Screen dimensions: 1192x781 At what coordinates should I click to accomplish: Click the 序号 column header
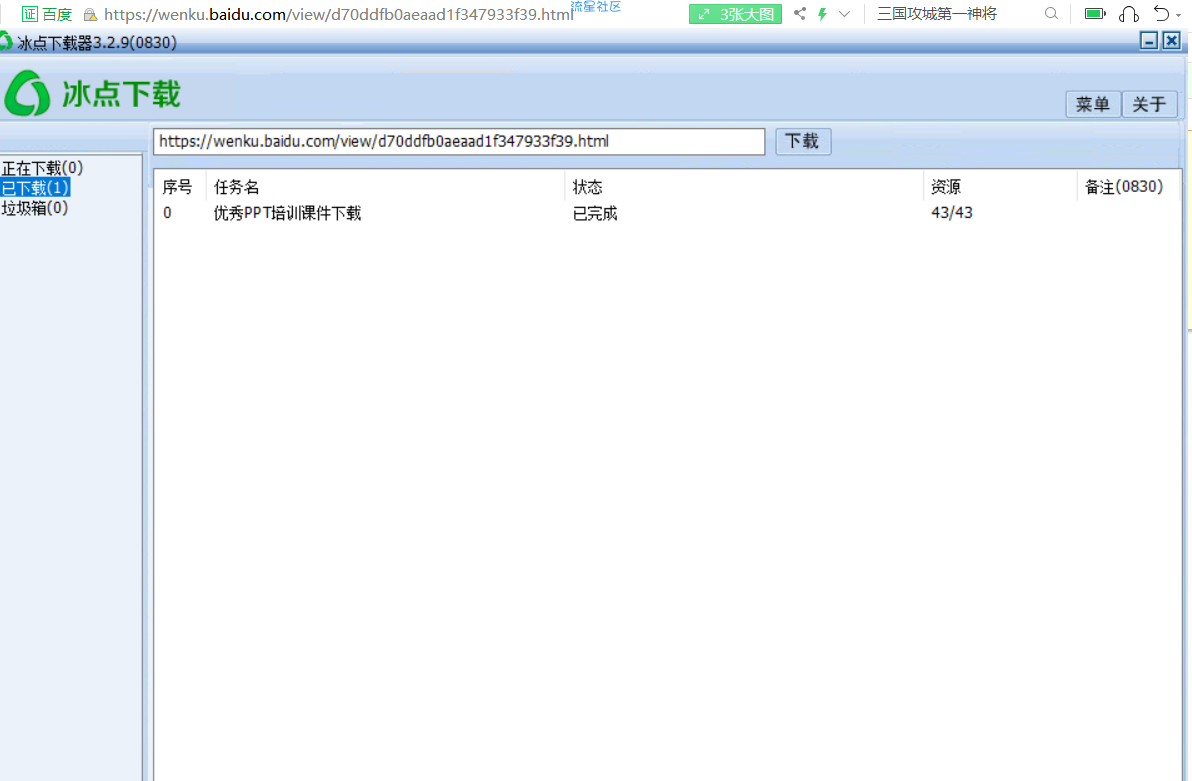click(x=177, y=187)
